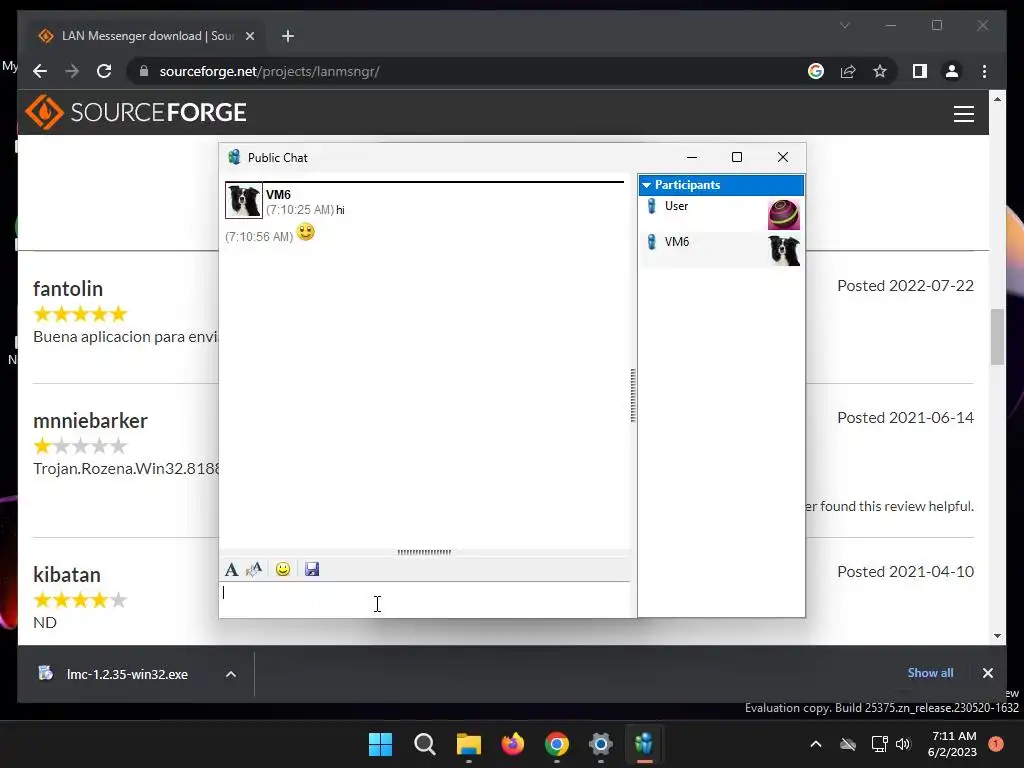
Task: Open Windows Start menu
Action: 381,744
